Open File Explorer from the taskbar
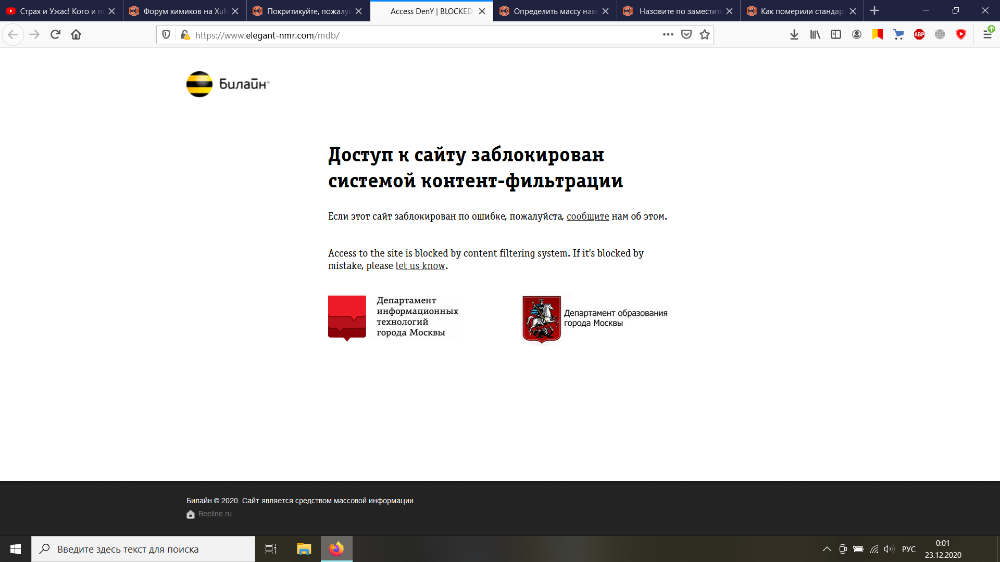 tap(304, 549)
